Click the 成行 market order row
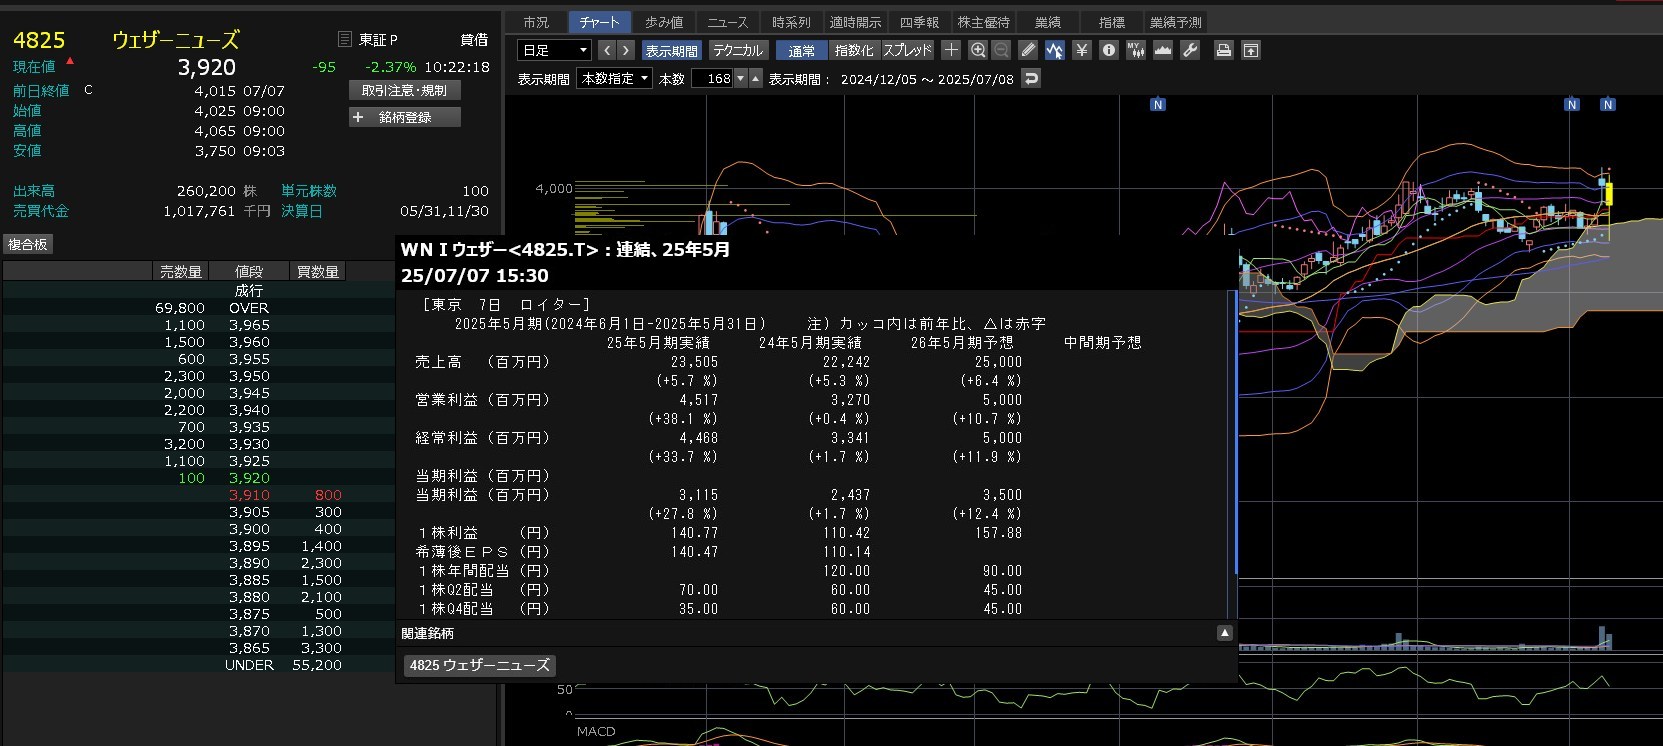The height and width of the screenshot is (746, 1663). [x=249, y=290]
